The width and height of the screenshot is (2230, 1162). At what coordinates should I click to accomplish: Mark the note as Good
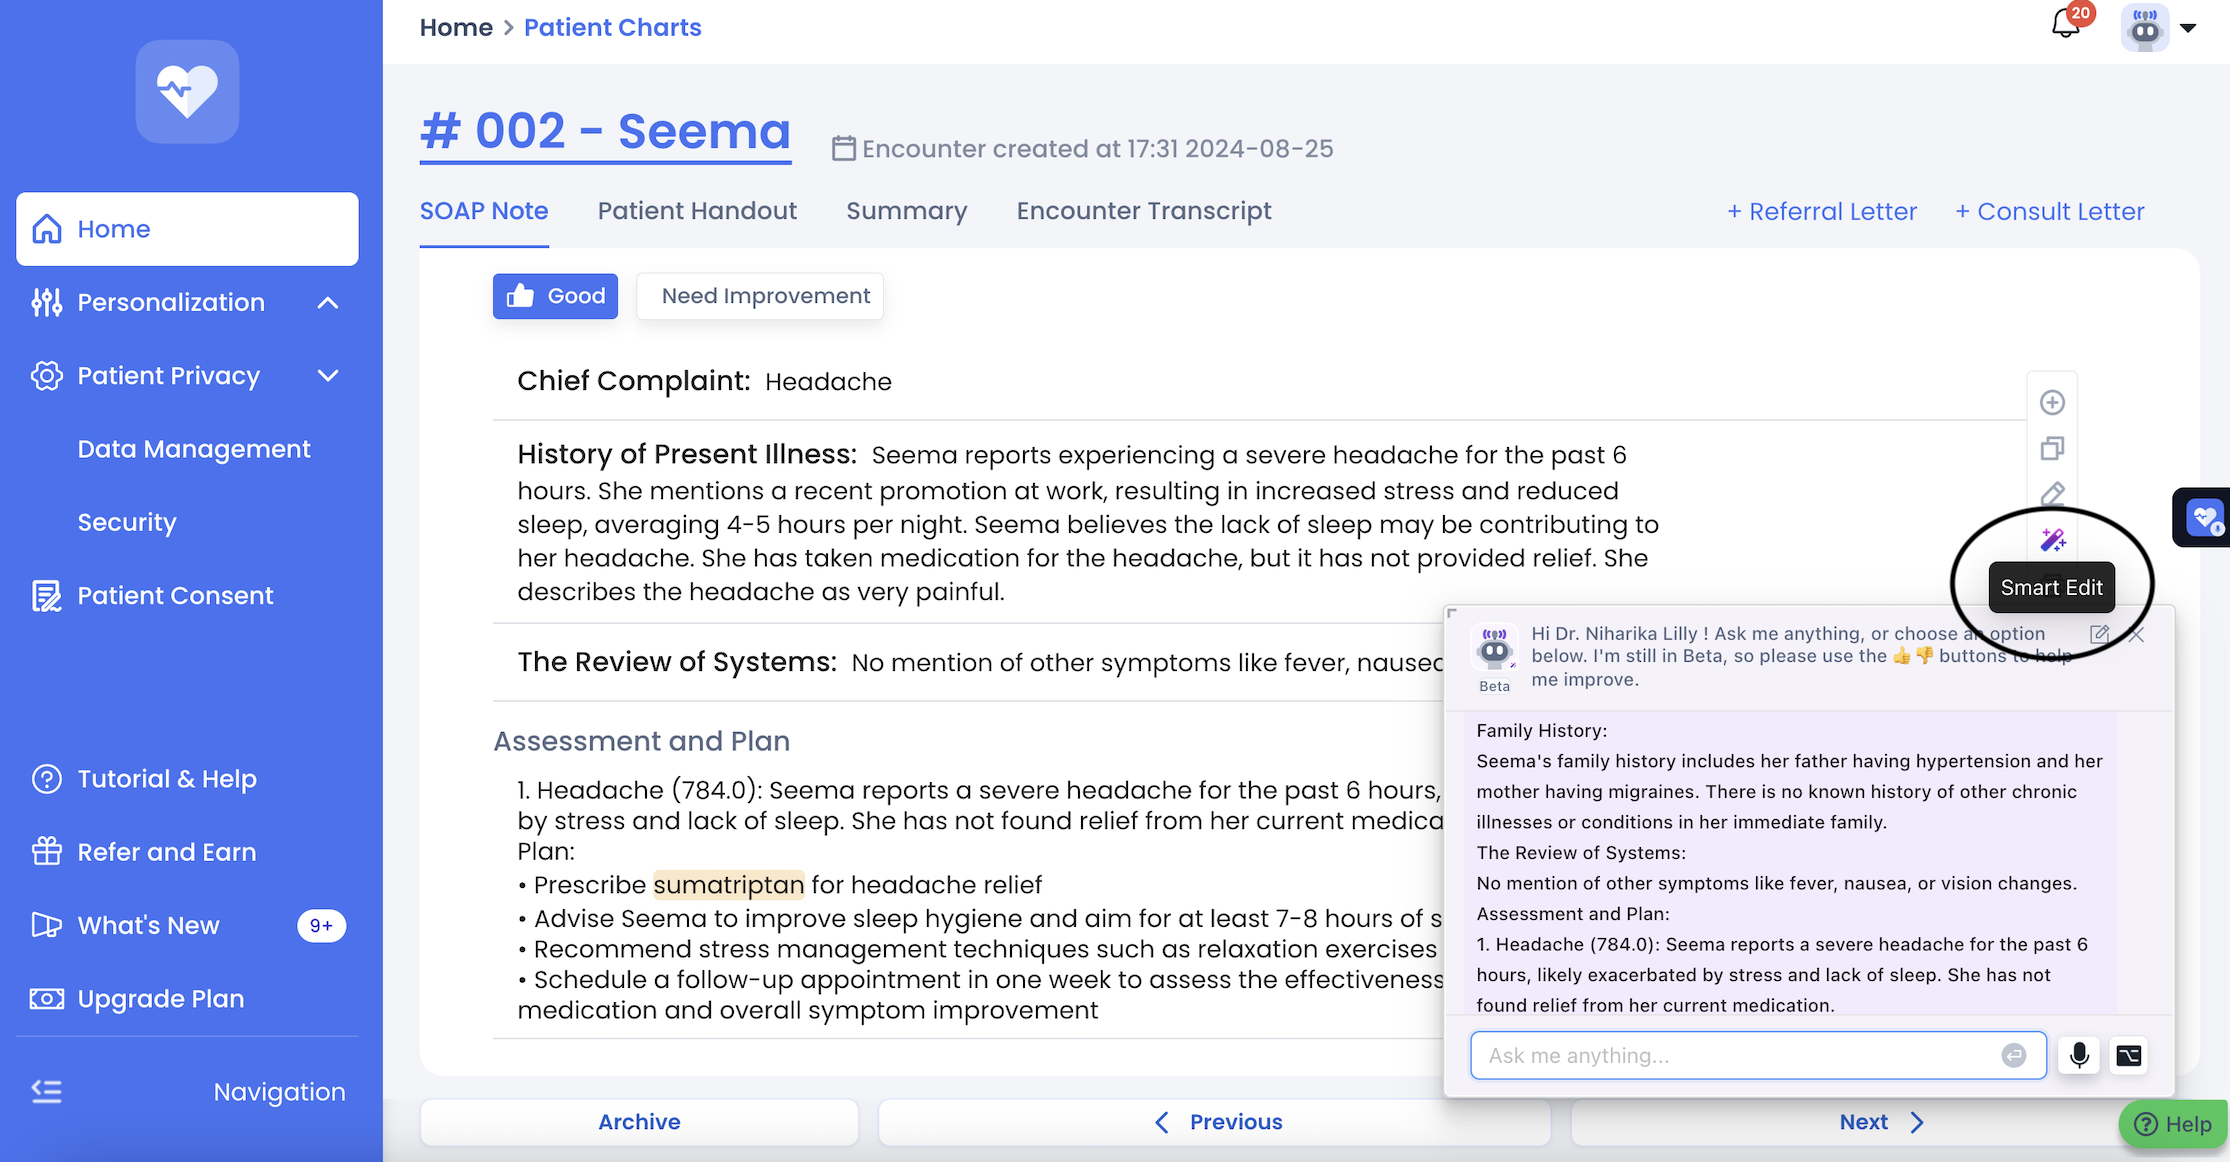click(x=555, y=296)
